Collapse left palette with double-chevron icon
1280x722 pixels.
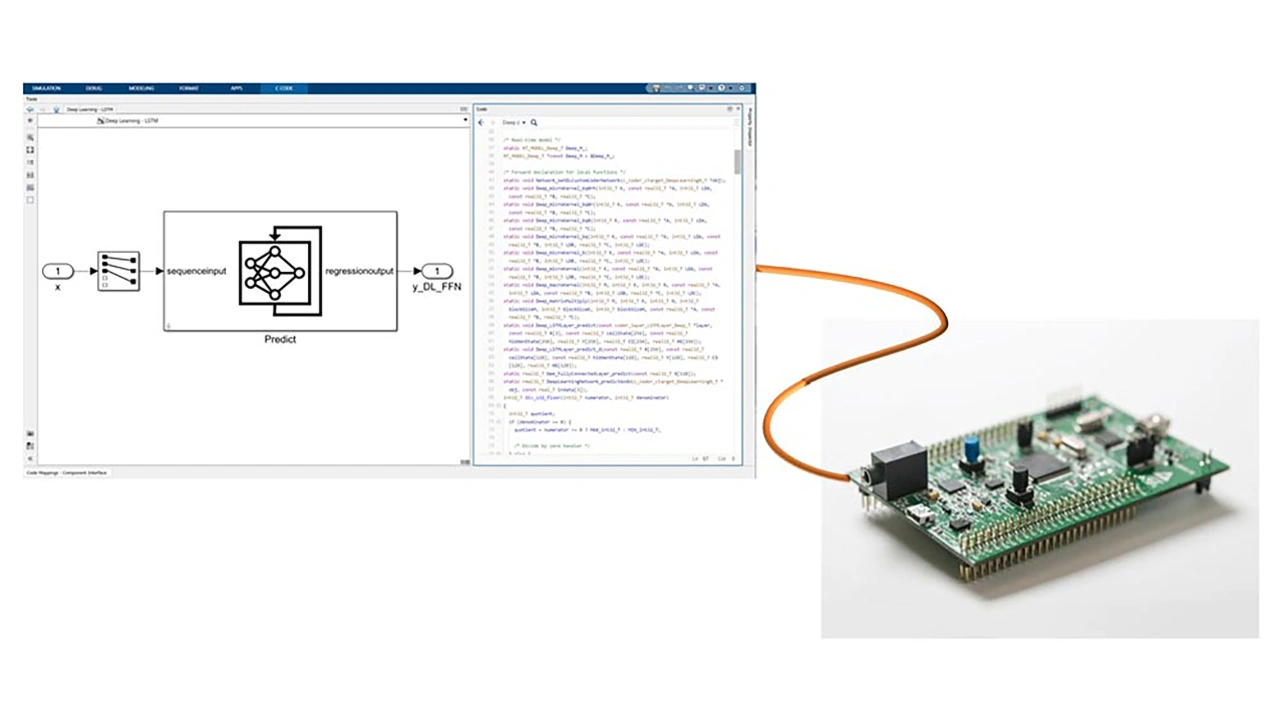tap(31, 458)
